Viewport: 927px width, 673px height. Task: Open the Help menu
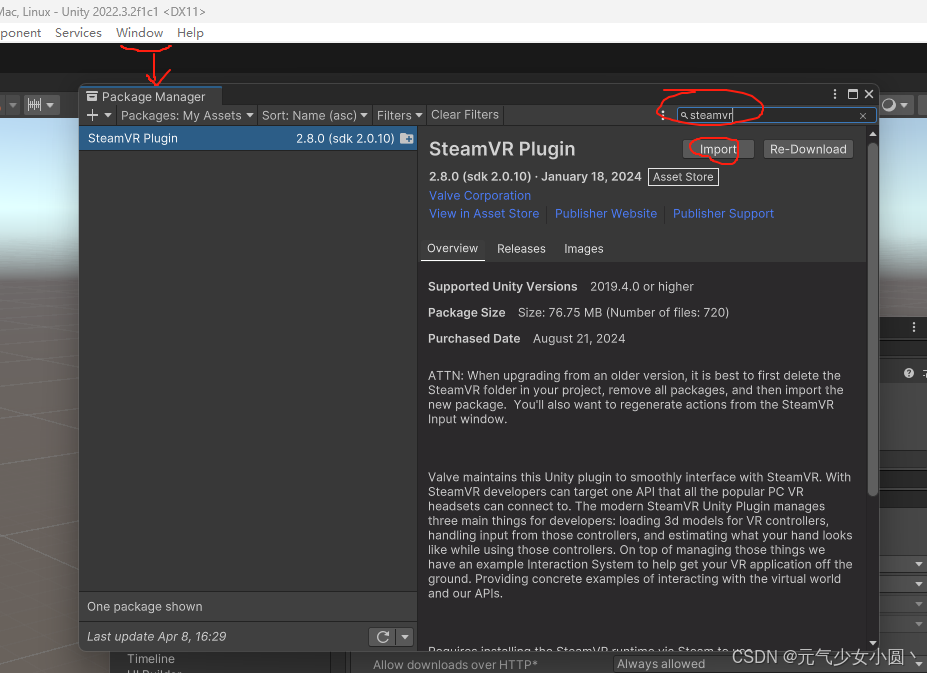190,33
